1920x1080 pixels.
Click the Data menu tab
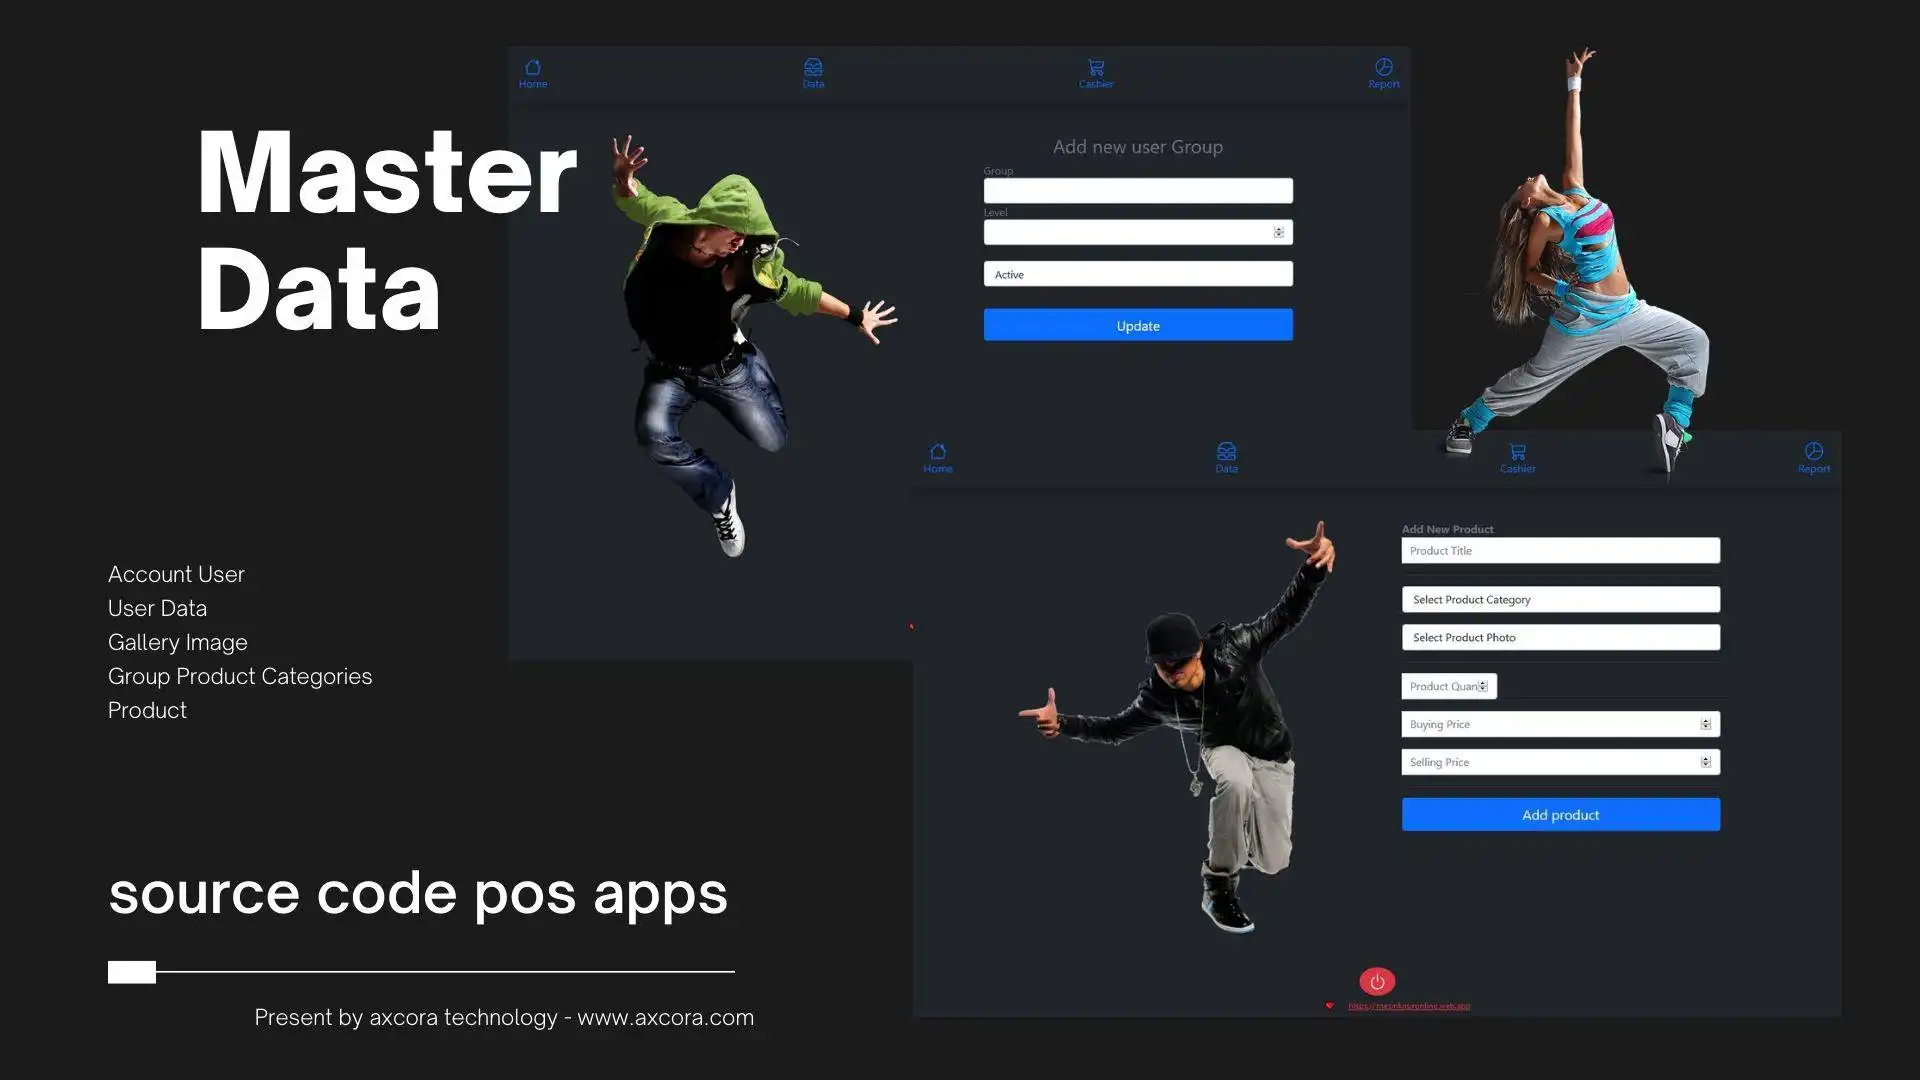pos(814,73)
